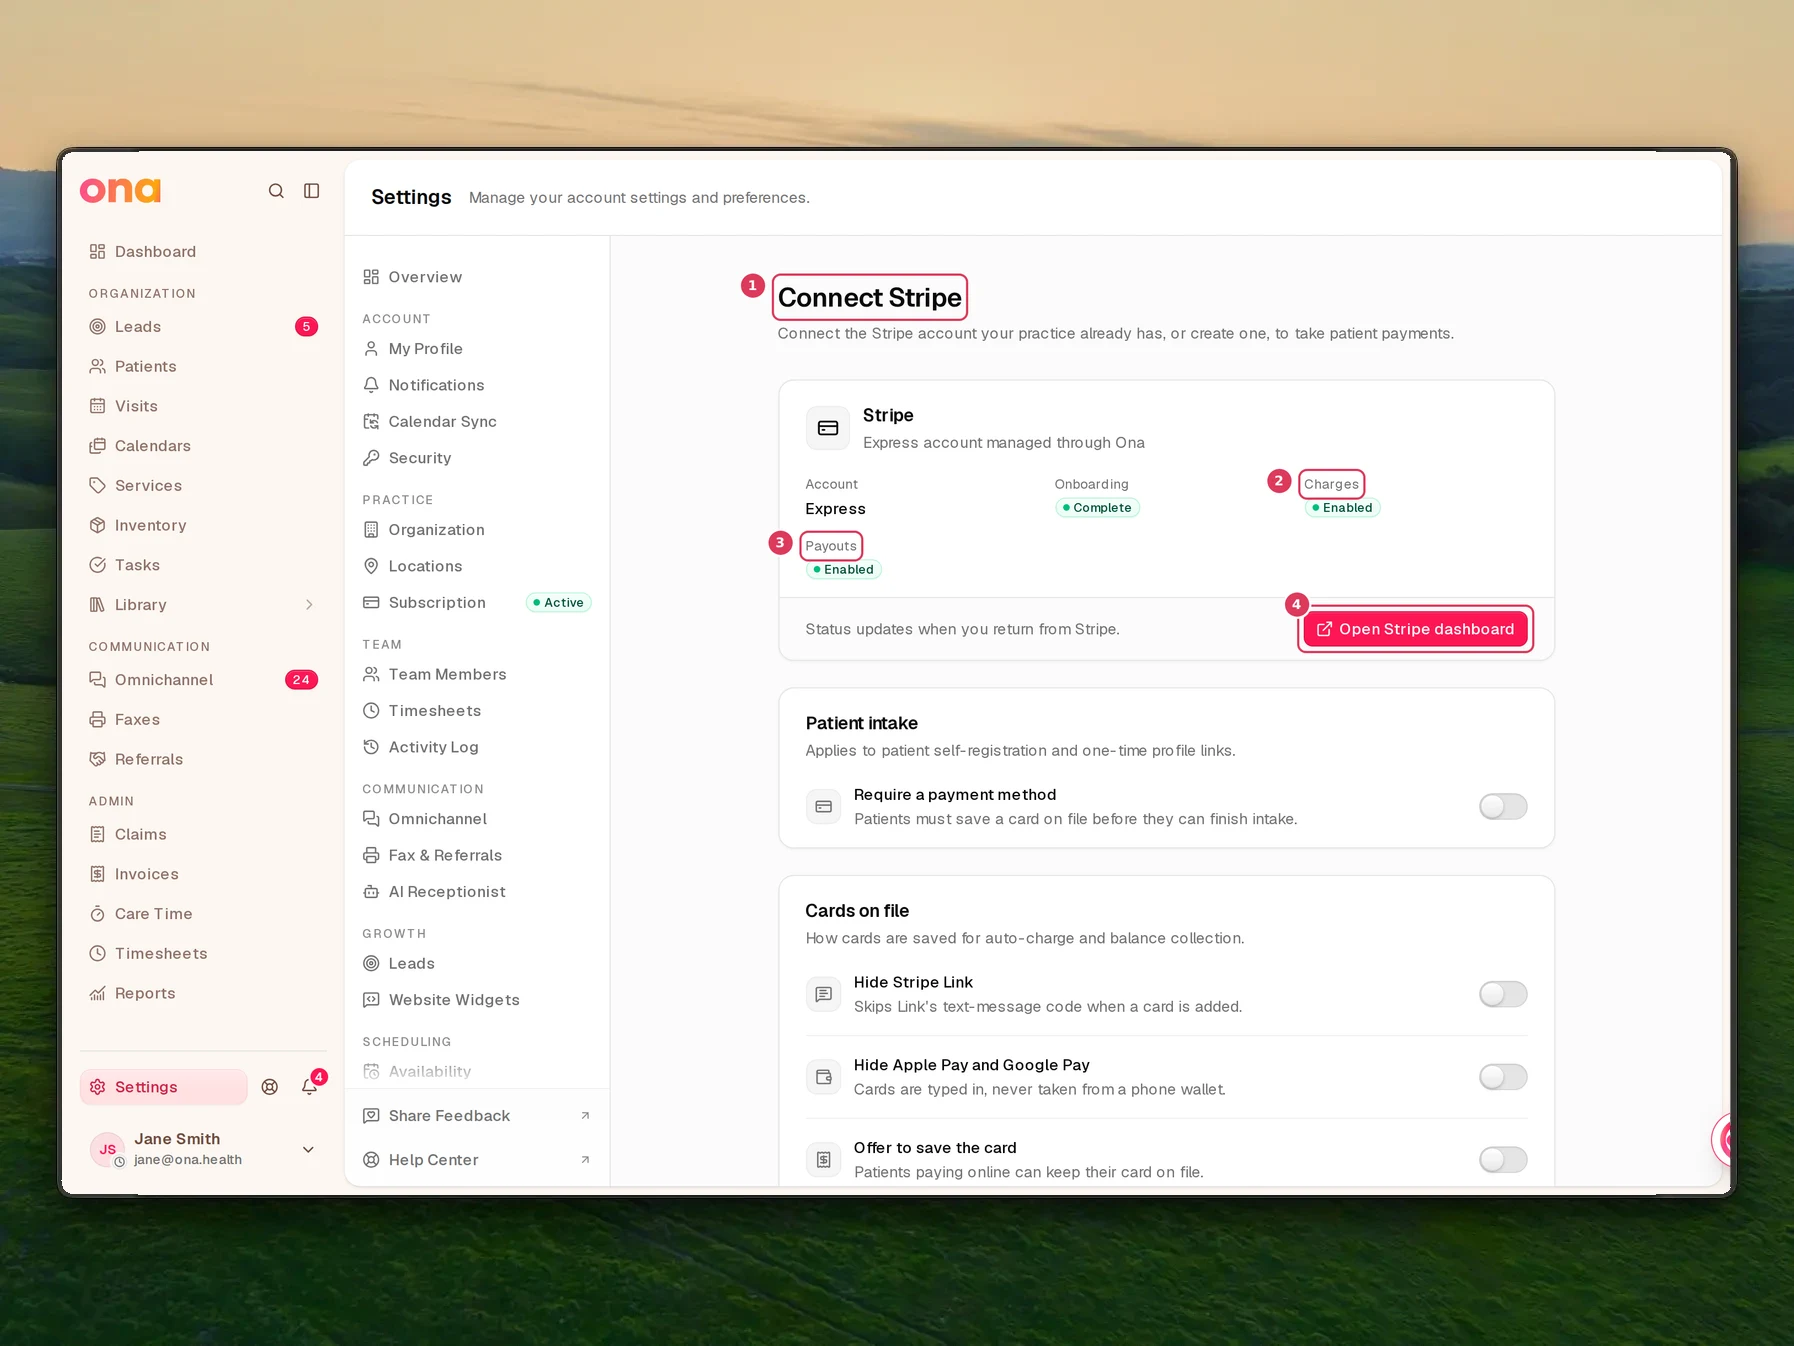Select Subscription in settings menu
The height and width of the screenshot is (1346, 1794).
476,603
